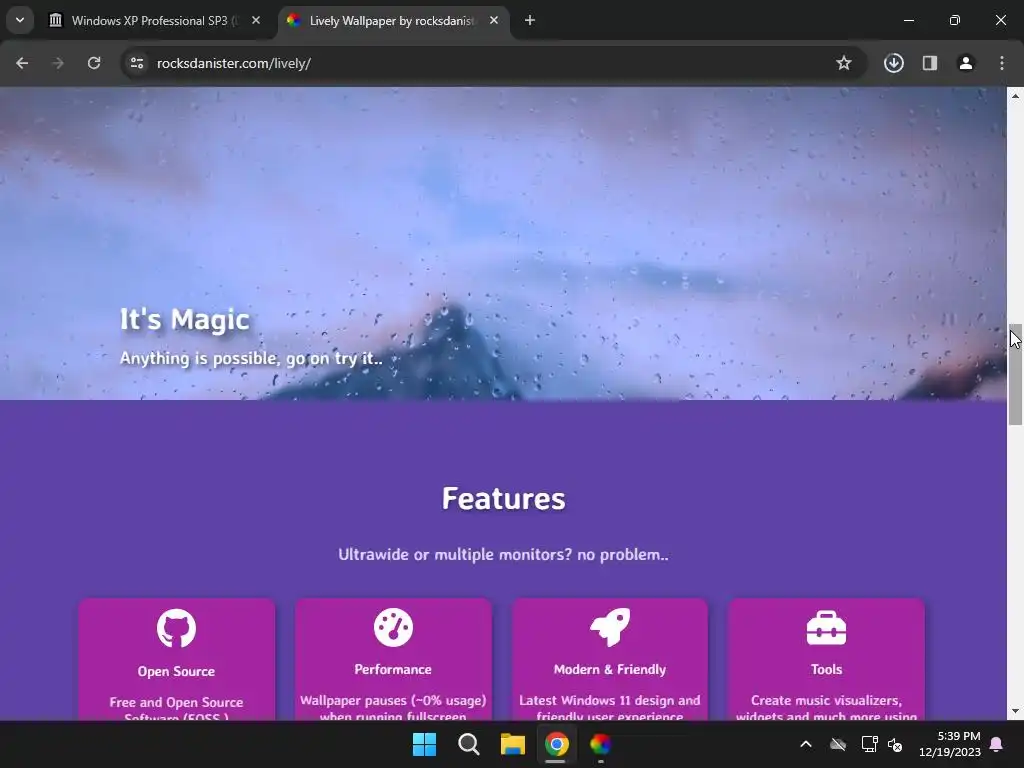Viewport: 1024px width, 768px height.
Task: Close the Windows XP Professional SP3 tab
Action: (256, 21)
